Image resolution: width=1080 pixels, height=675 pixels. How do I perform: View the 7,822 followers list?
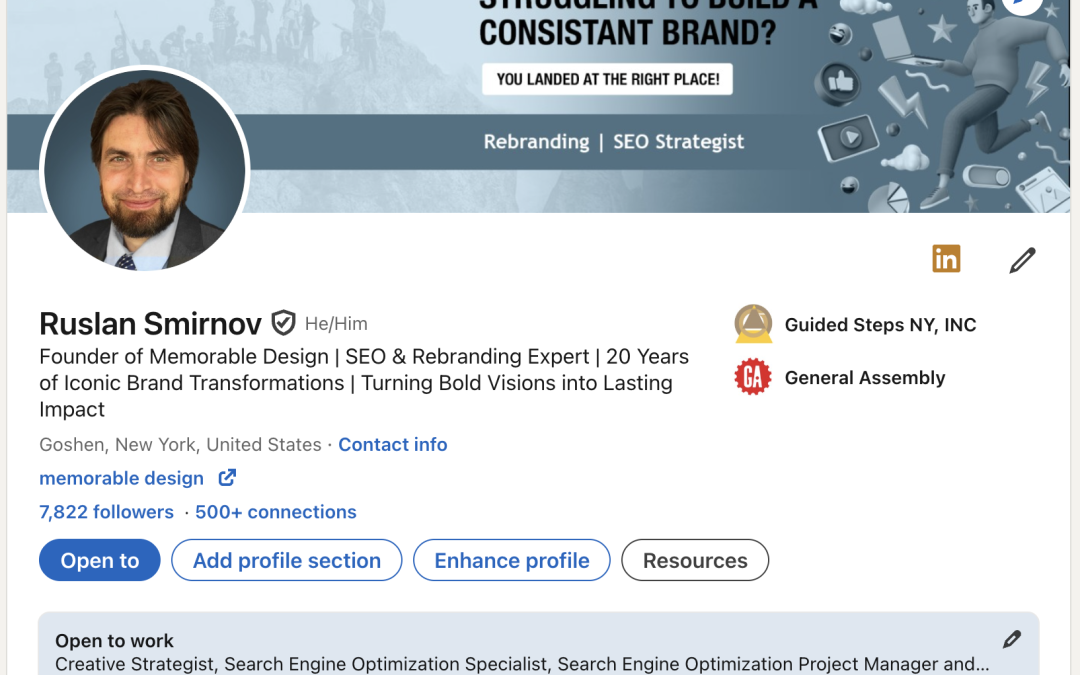[x=106, y=512]
